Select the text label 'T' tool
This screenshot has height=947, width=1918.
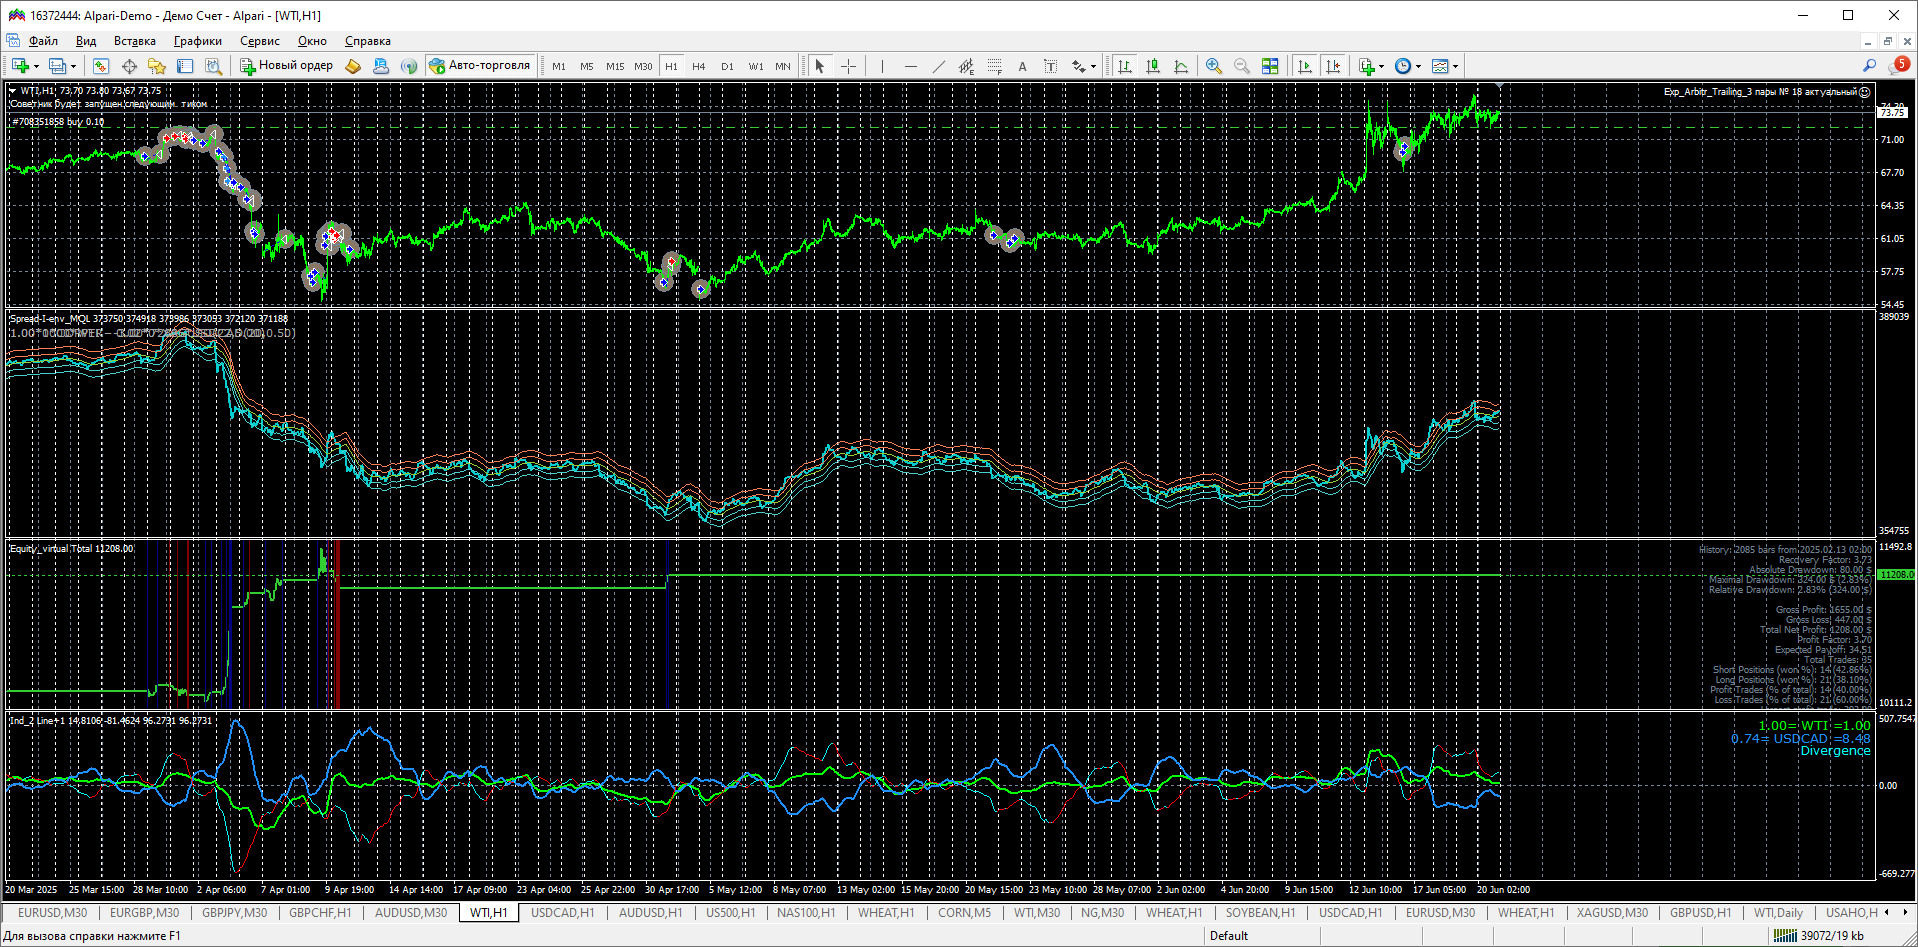[1050, 66]
